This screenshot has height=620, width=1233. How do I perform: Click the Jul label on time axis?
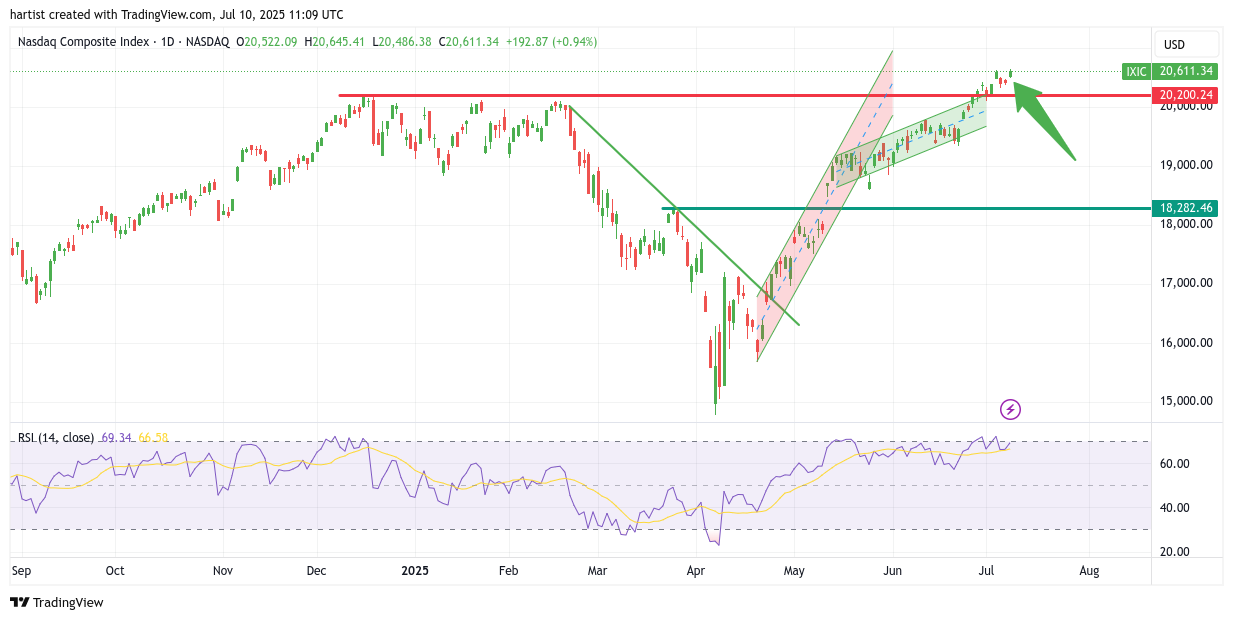pyautogui.click(x=987, y=571)
